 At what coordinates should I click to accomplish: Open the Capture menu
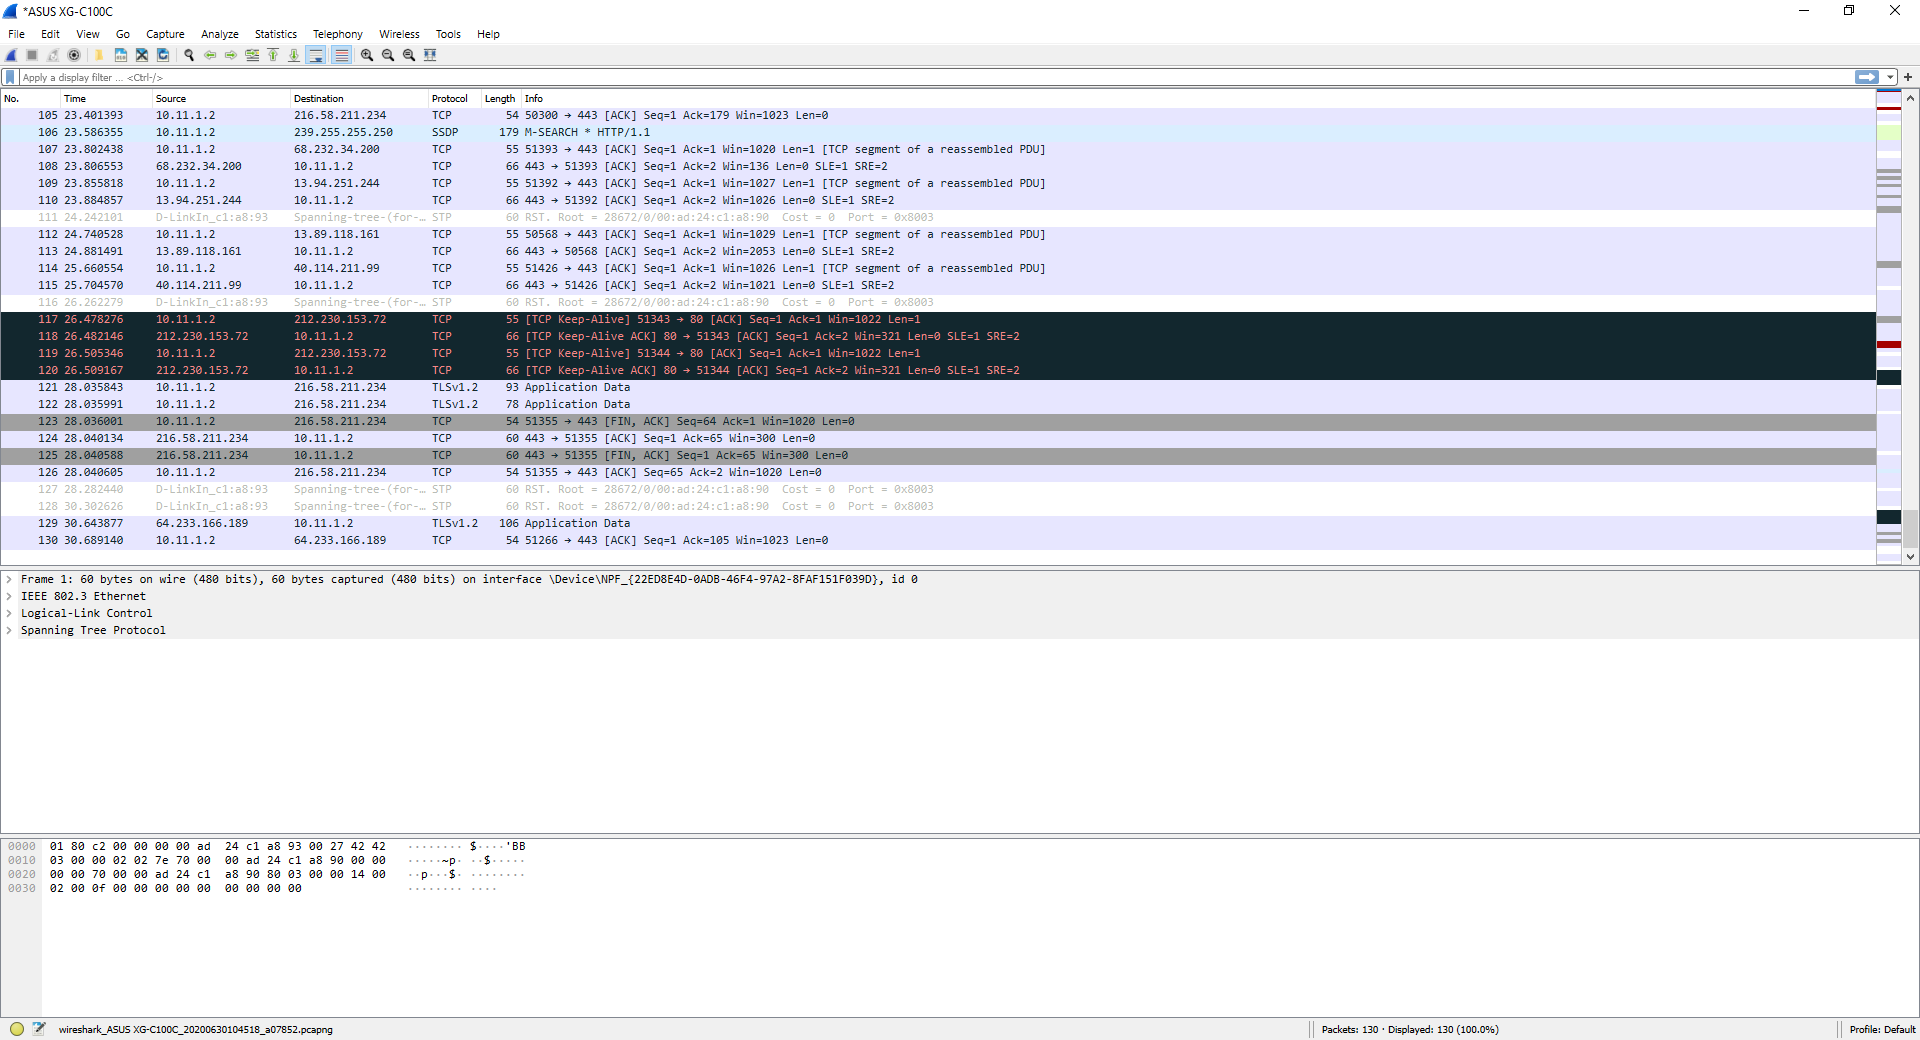[x=165, y=34]
